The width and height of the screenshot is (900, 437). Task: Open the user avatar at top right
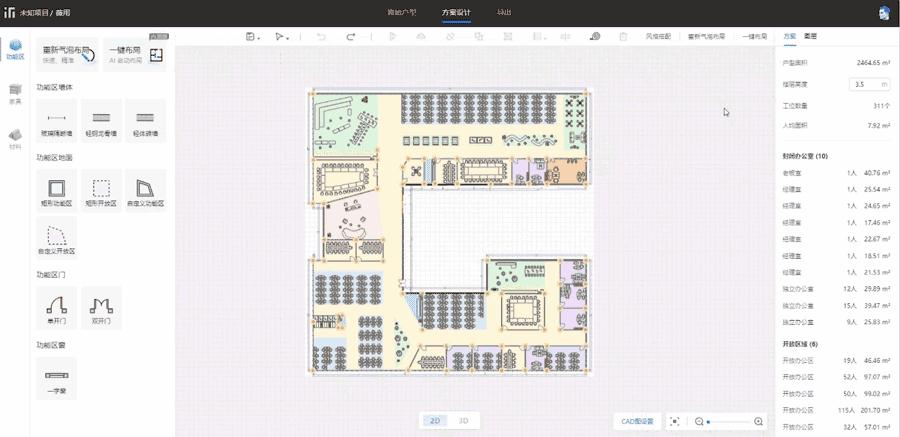(885, 13)
